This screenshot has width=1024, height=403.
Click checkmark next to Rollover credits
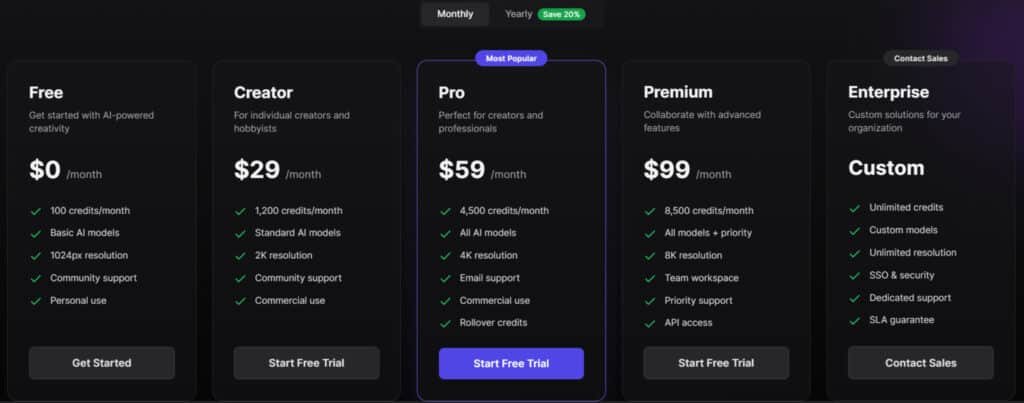[x=445, y=322]
